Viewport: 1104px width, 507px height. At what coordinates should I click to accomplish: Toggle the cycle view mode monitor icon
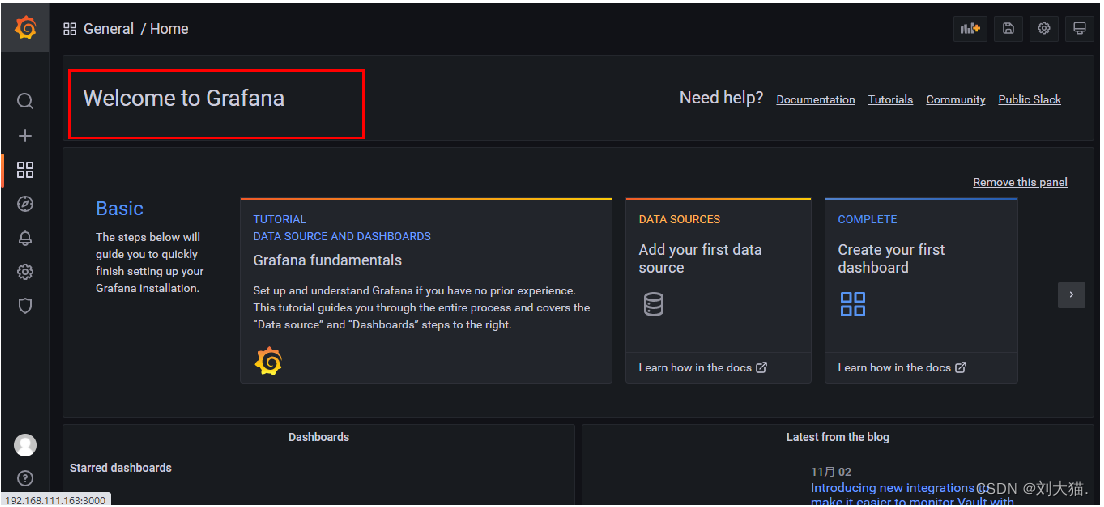click(x=1080, y=29)
